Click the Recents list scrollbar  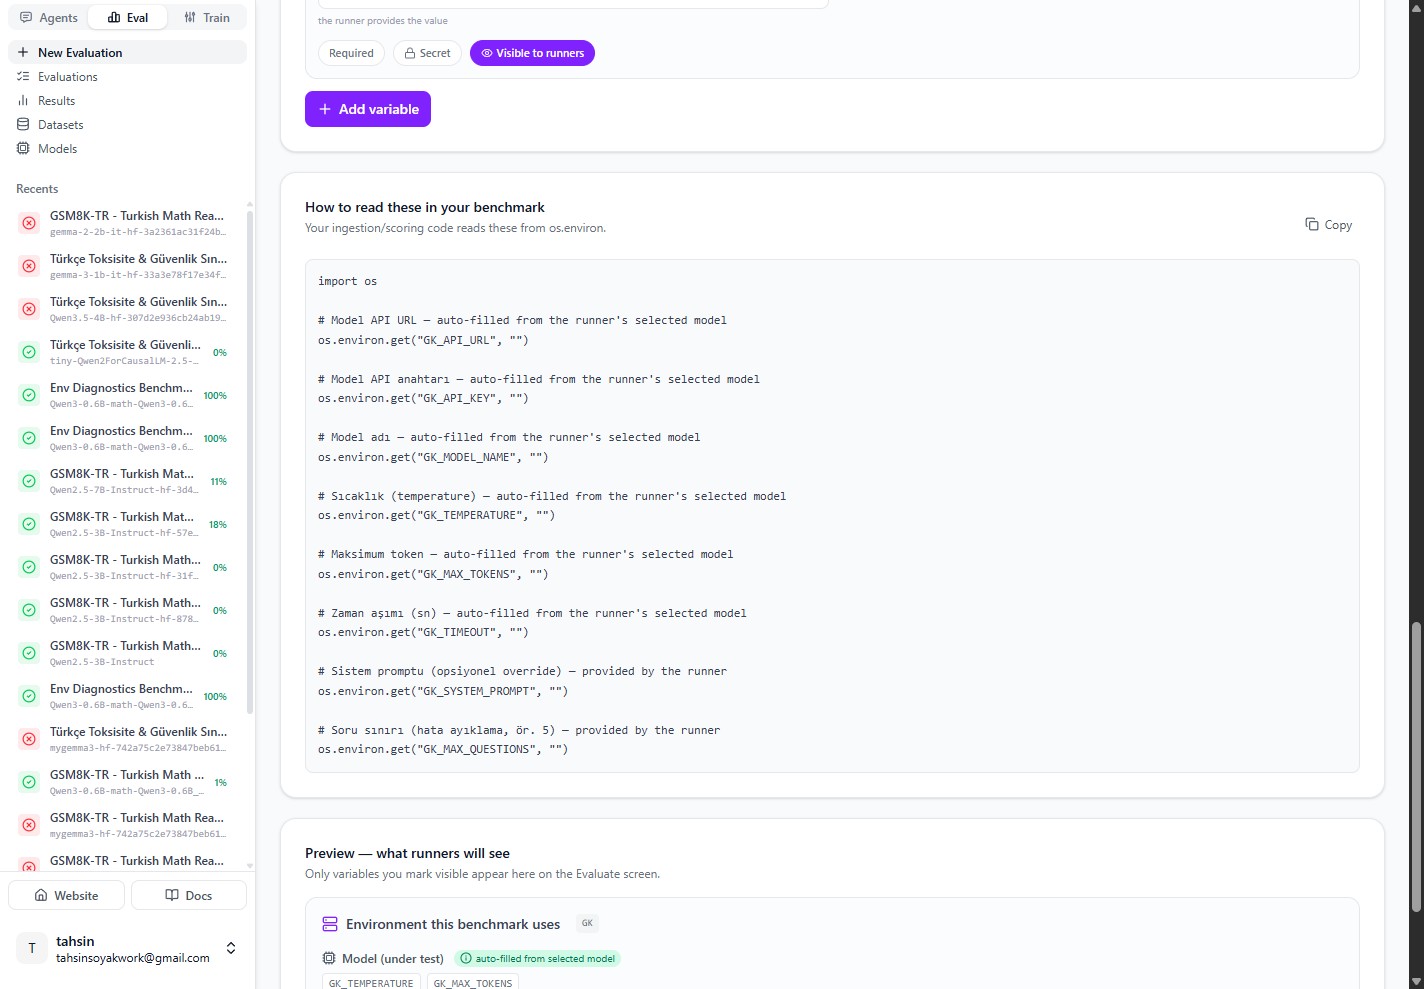(x=250, y=460)
